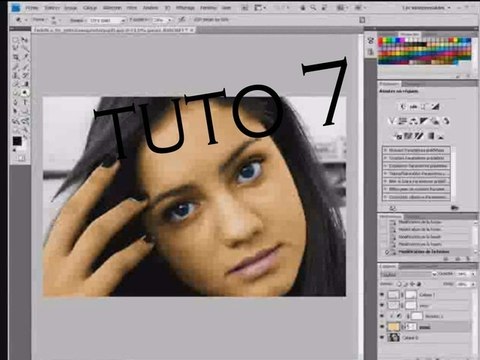
Task: Open the Calque menu
Action: pyautogui.click(x=90, y=7)
